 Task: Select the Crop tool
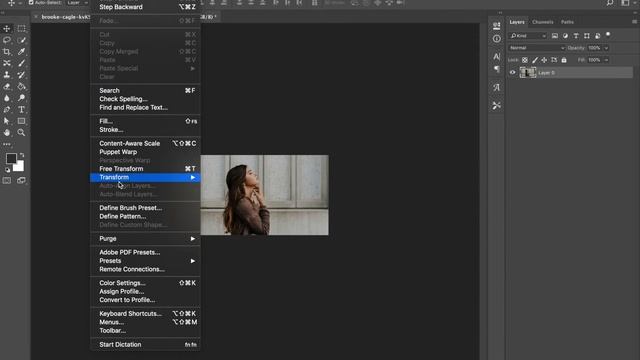[x=7, y=51]
